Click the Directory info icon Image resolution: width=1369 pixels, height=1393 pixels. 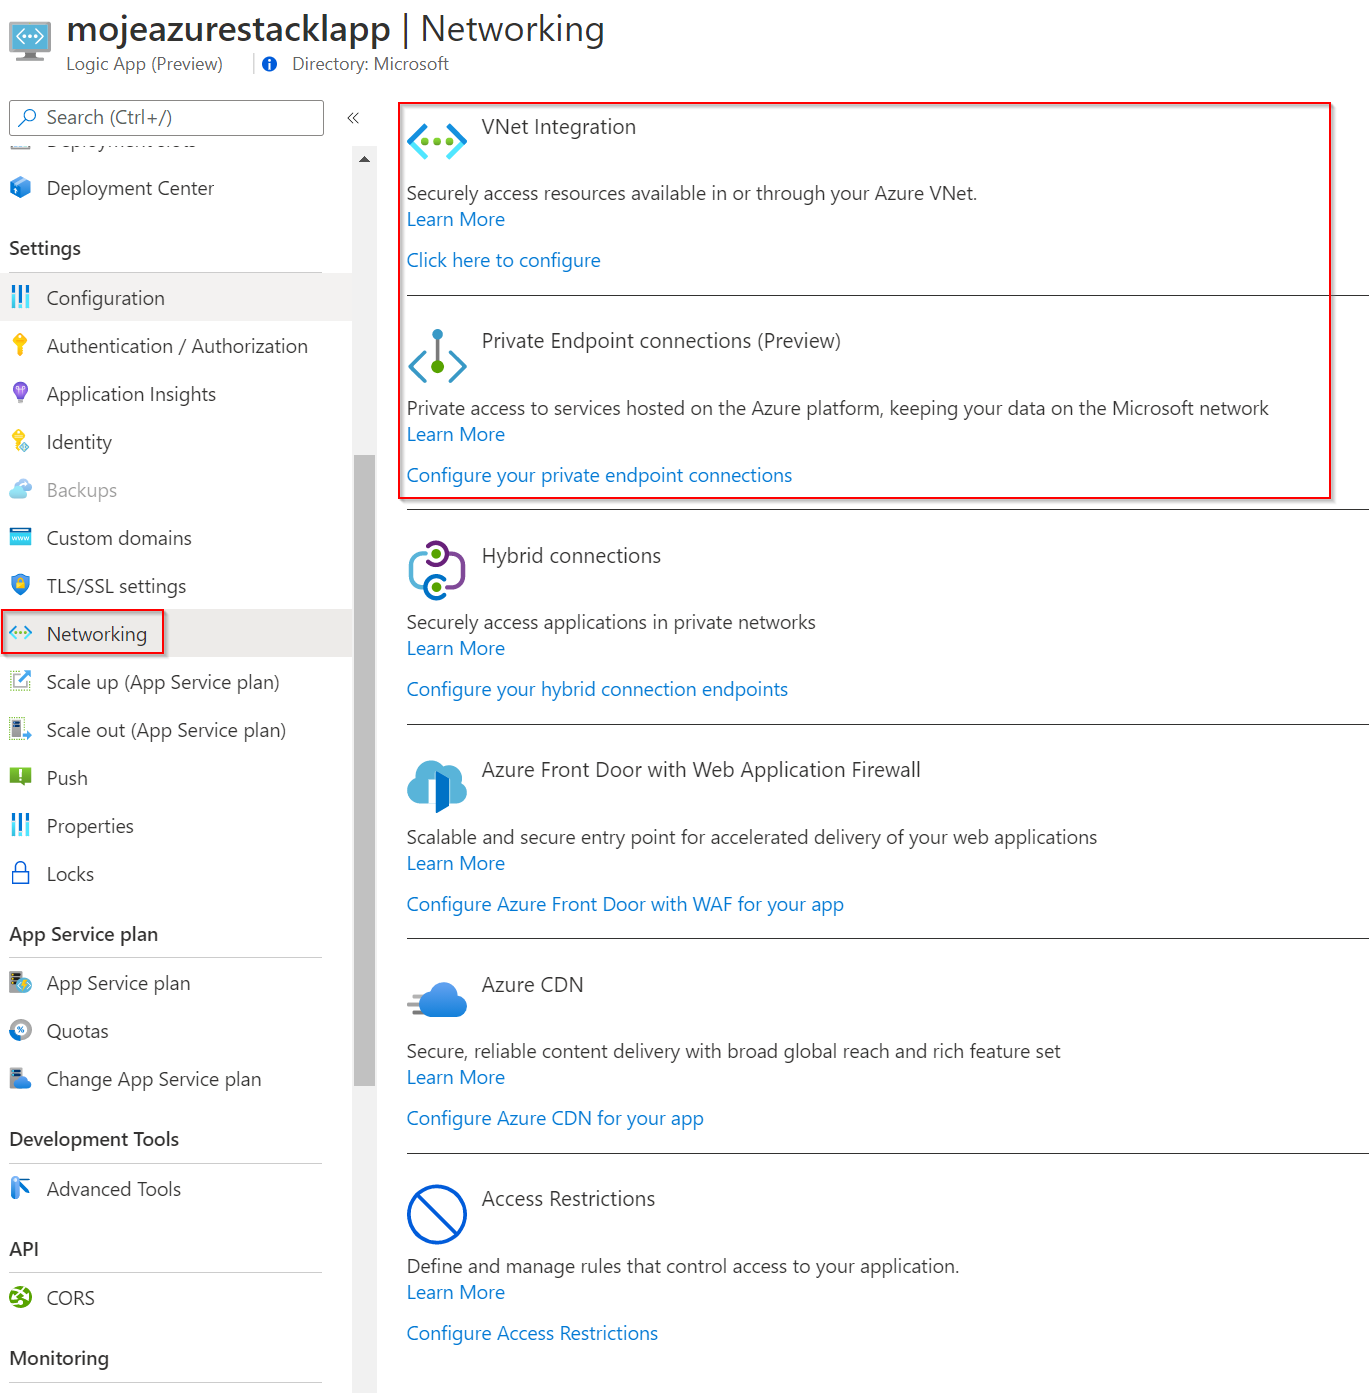tap(269, 64)
